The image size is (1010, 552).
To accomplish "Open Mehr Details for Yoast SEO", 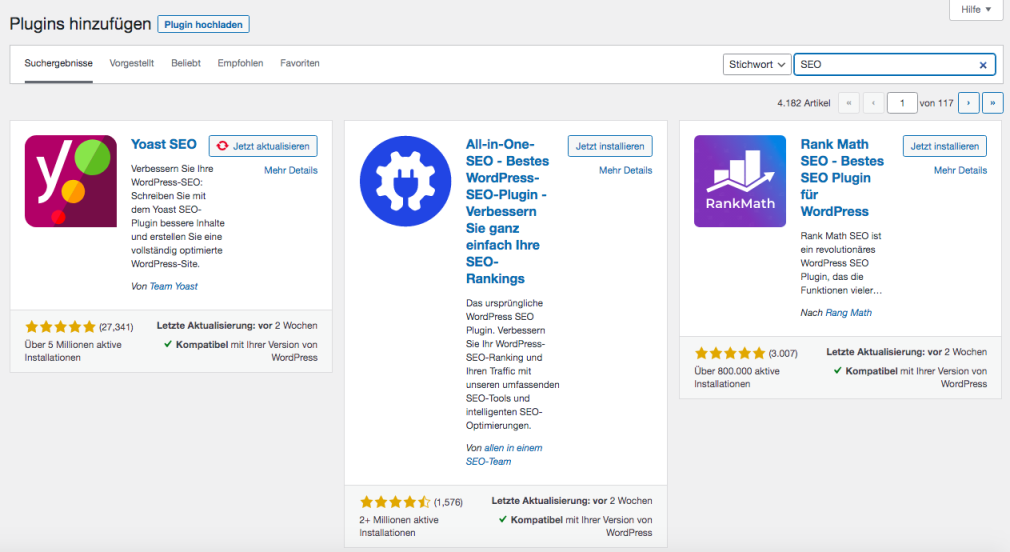I will coord(291,170).
